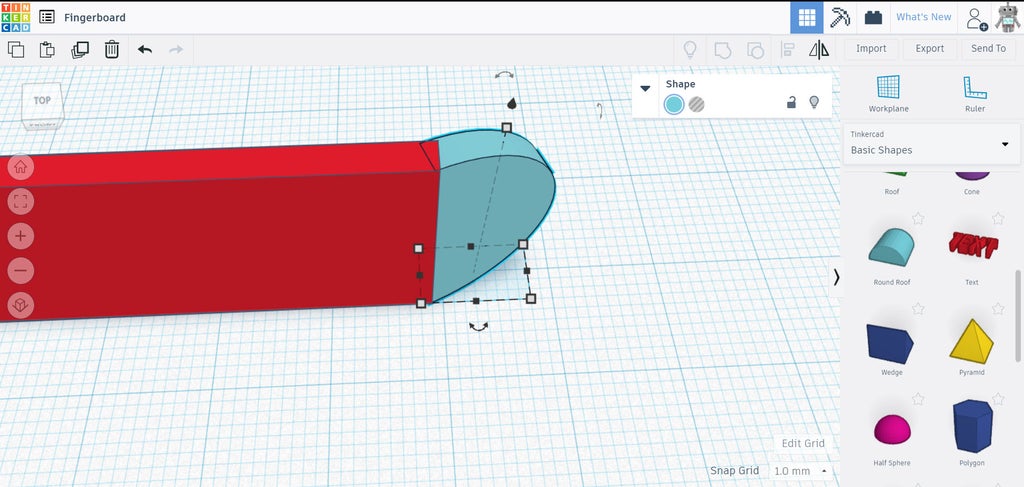
Task: Click the Home view button
Action: (x=20, y=167)
